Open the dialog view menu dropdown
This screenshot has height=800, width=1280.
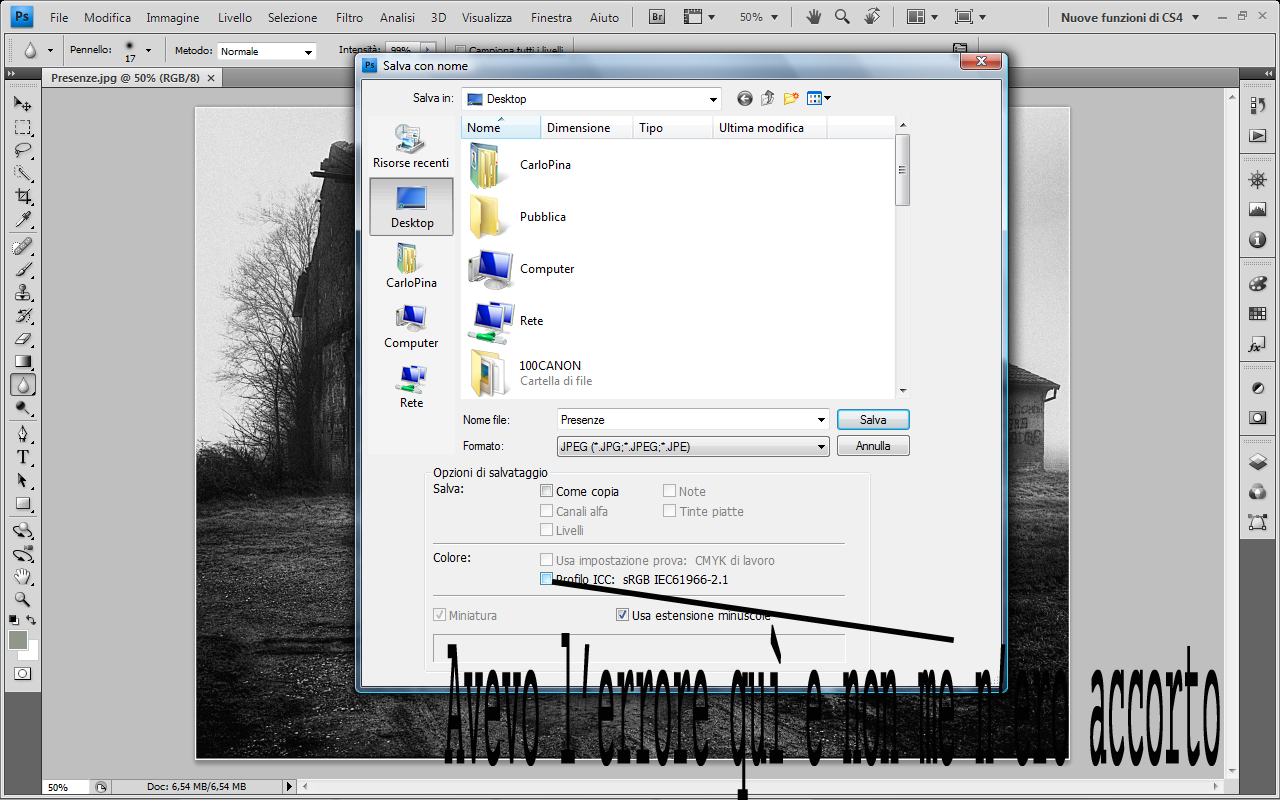pos(820,98)
